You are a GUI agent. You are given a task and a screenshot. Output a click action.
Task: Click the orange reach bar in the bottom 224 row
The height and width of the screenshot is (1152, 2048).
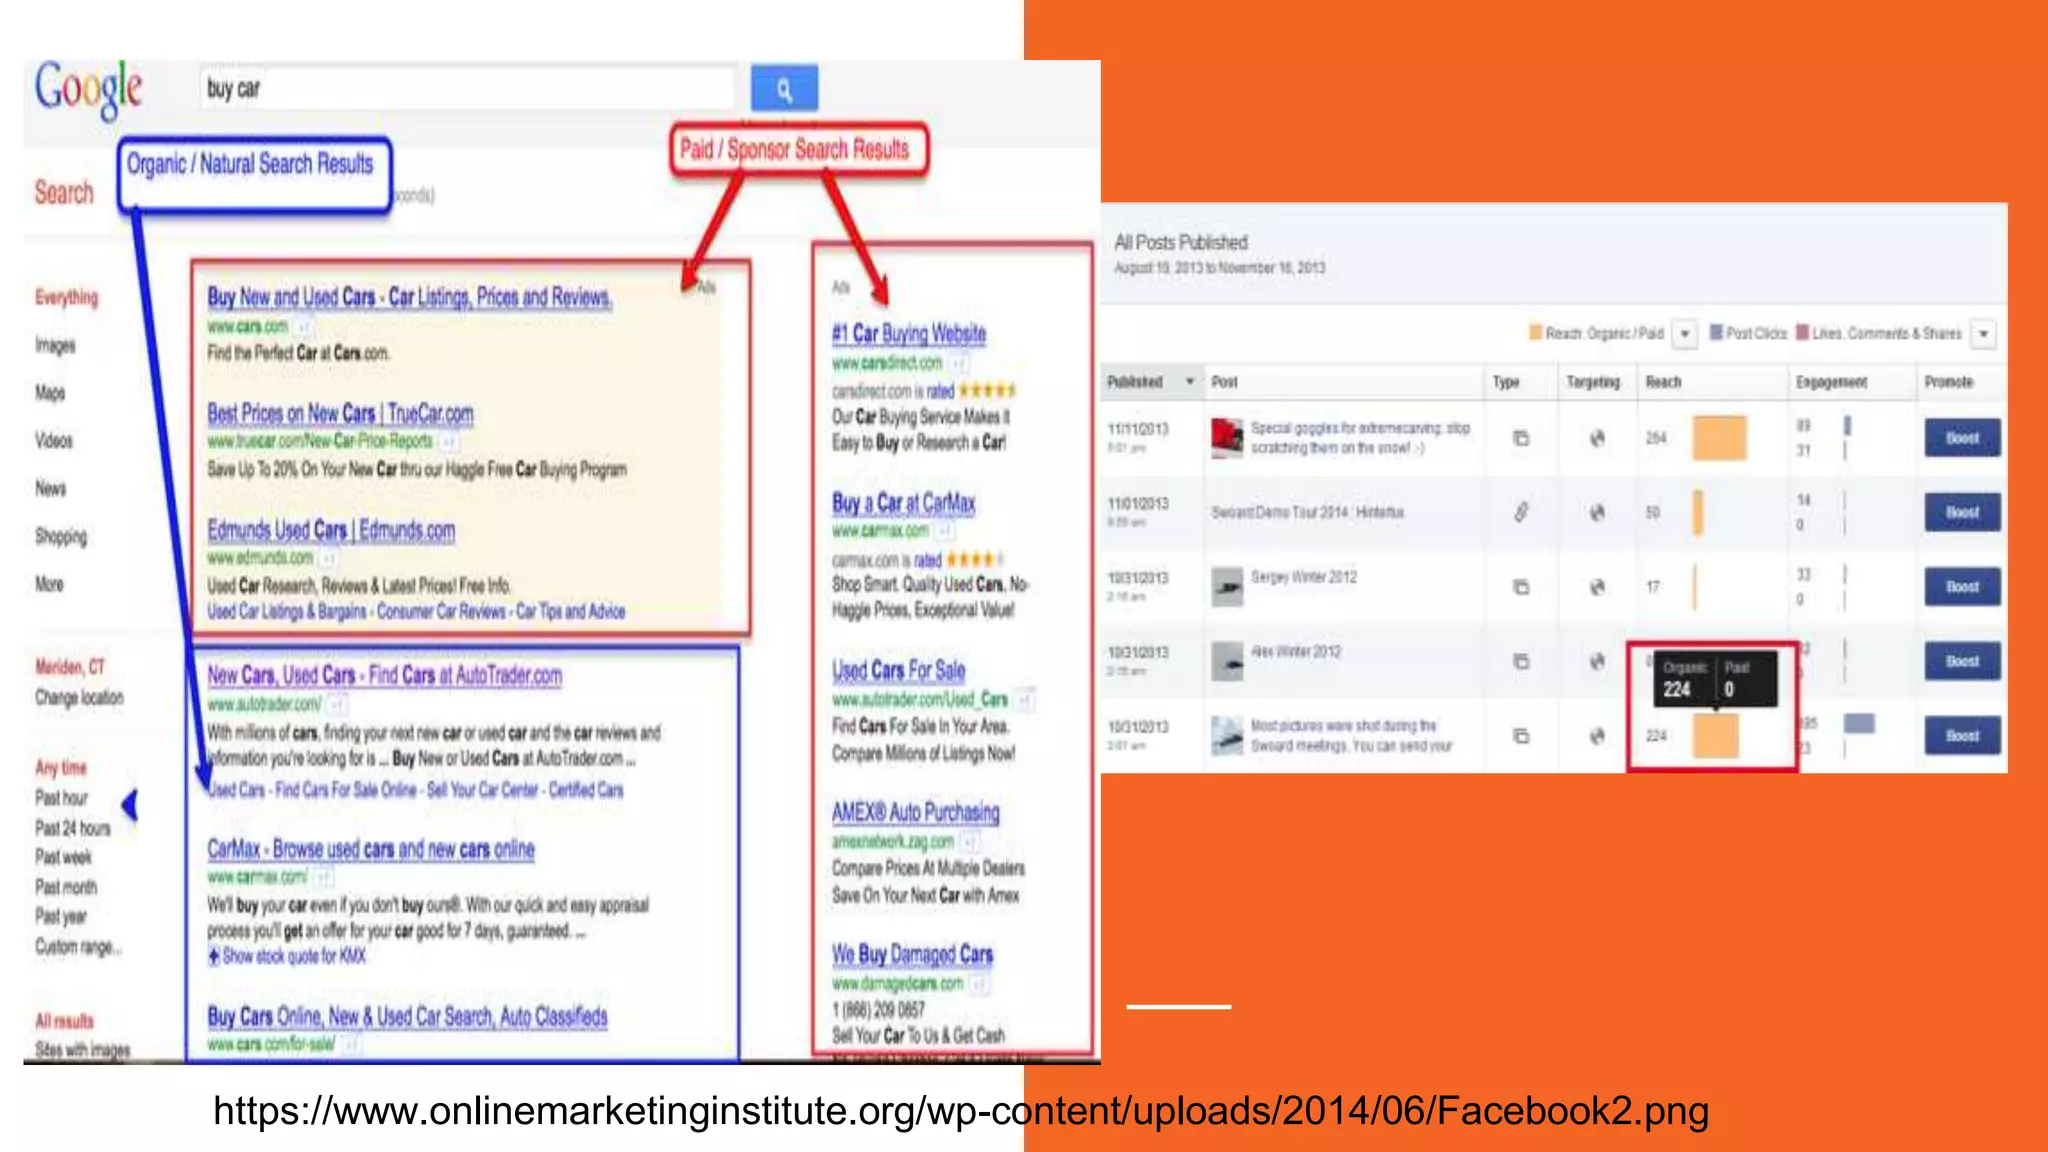click(x=1715, y=736)
